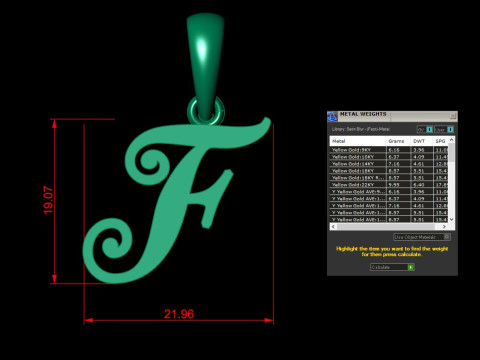The height and width of the screenshot is (360, 480).
Task: Sort by the Metal column header
Action: click(358, 141)
